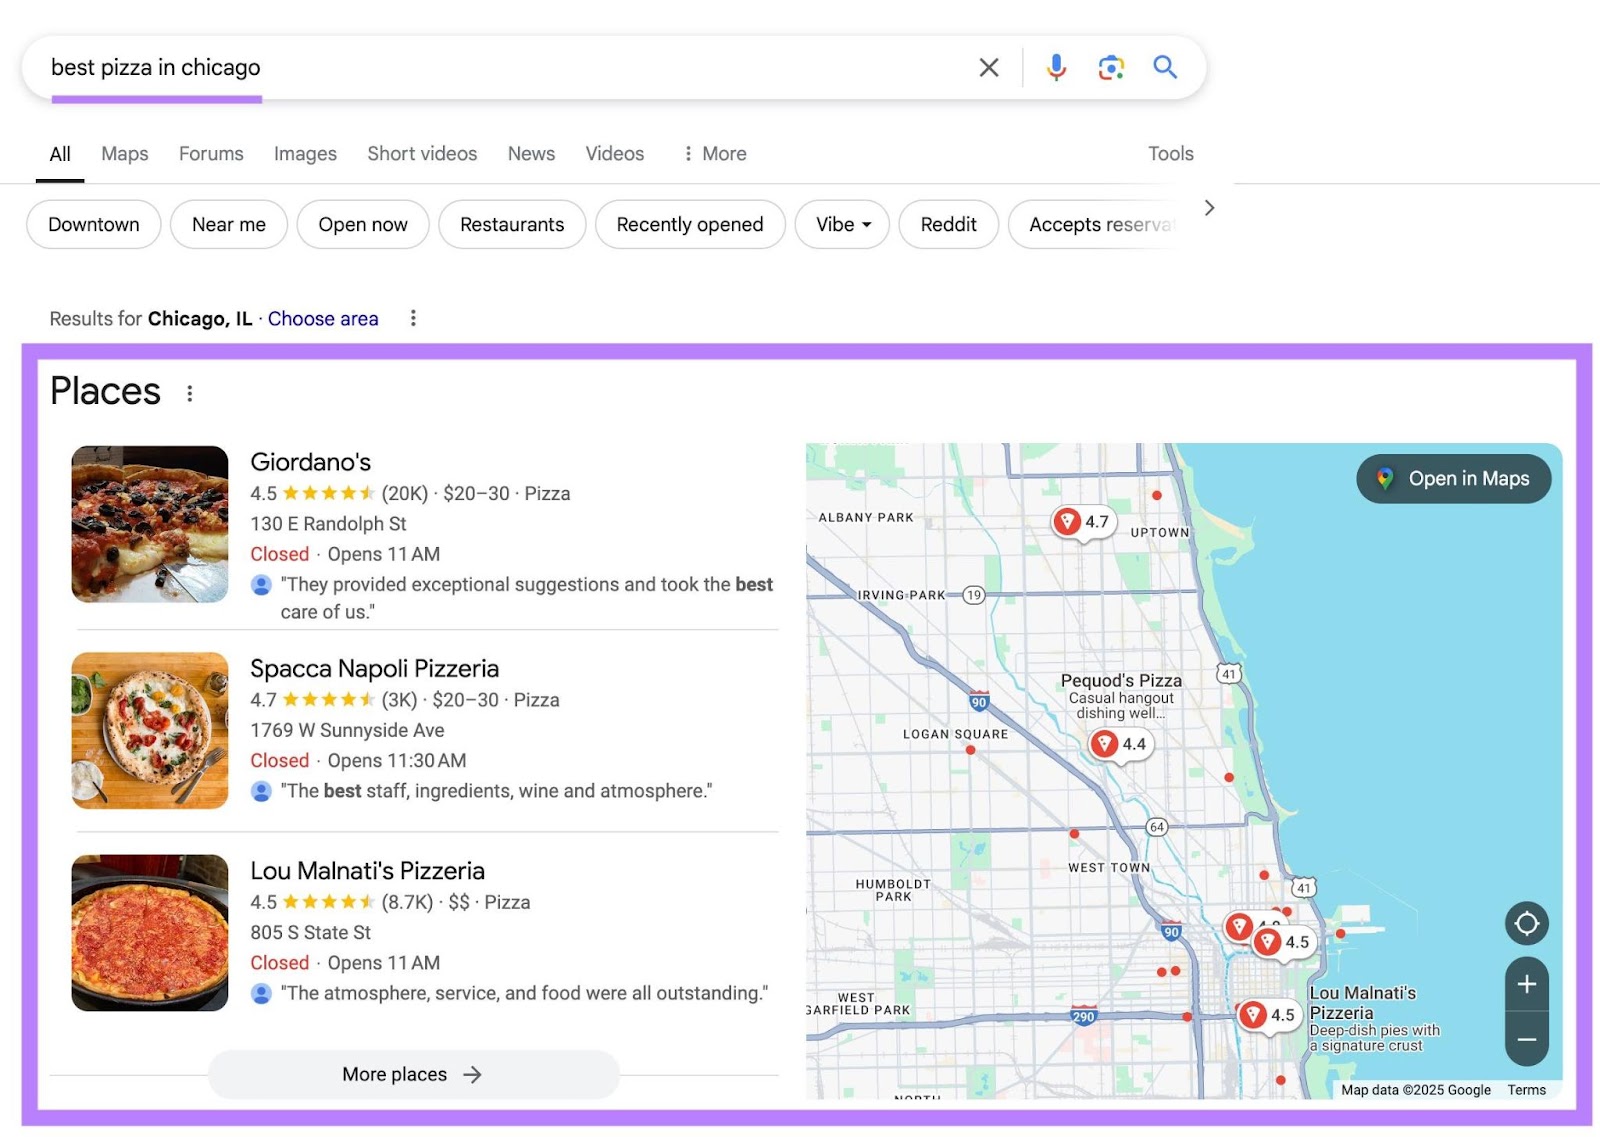Open the Choose area link

pos(322,318)
